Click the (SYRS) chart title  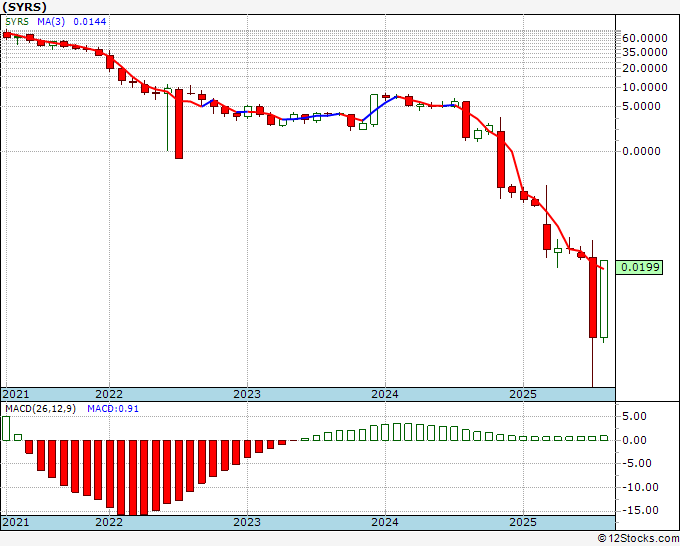click(24, 7)
